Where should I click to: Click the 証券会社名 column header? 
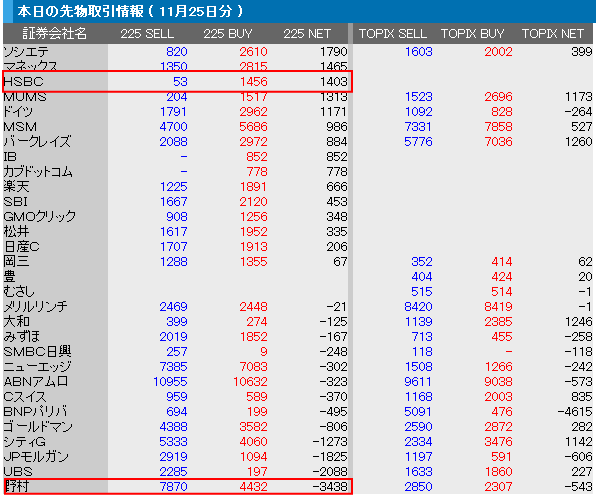point(54,34)
